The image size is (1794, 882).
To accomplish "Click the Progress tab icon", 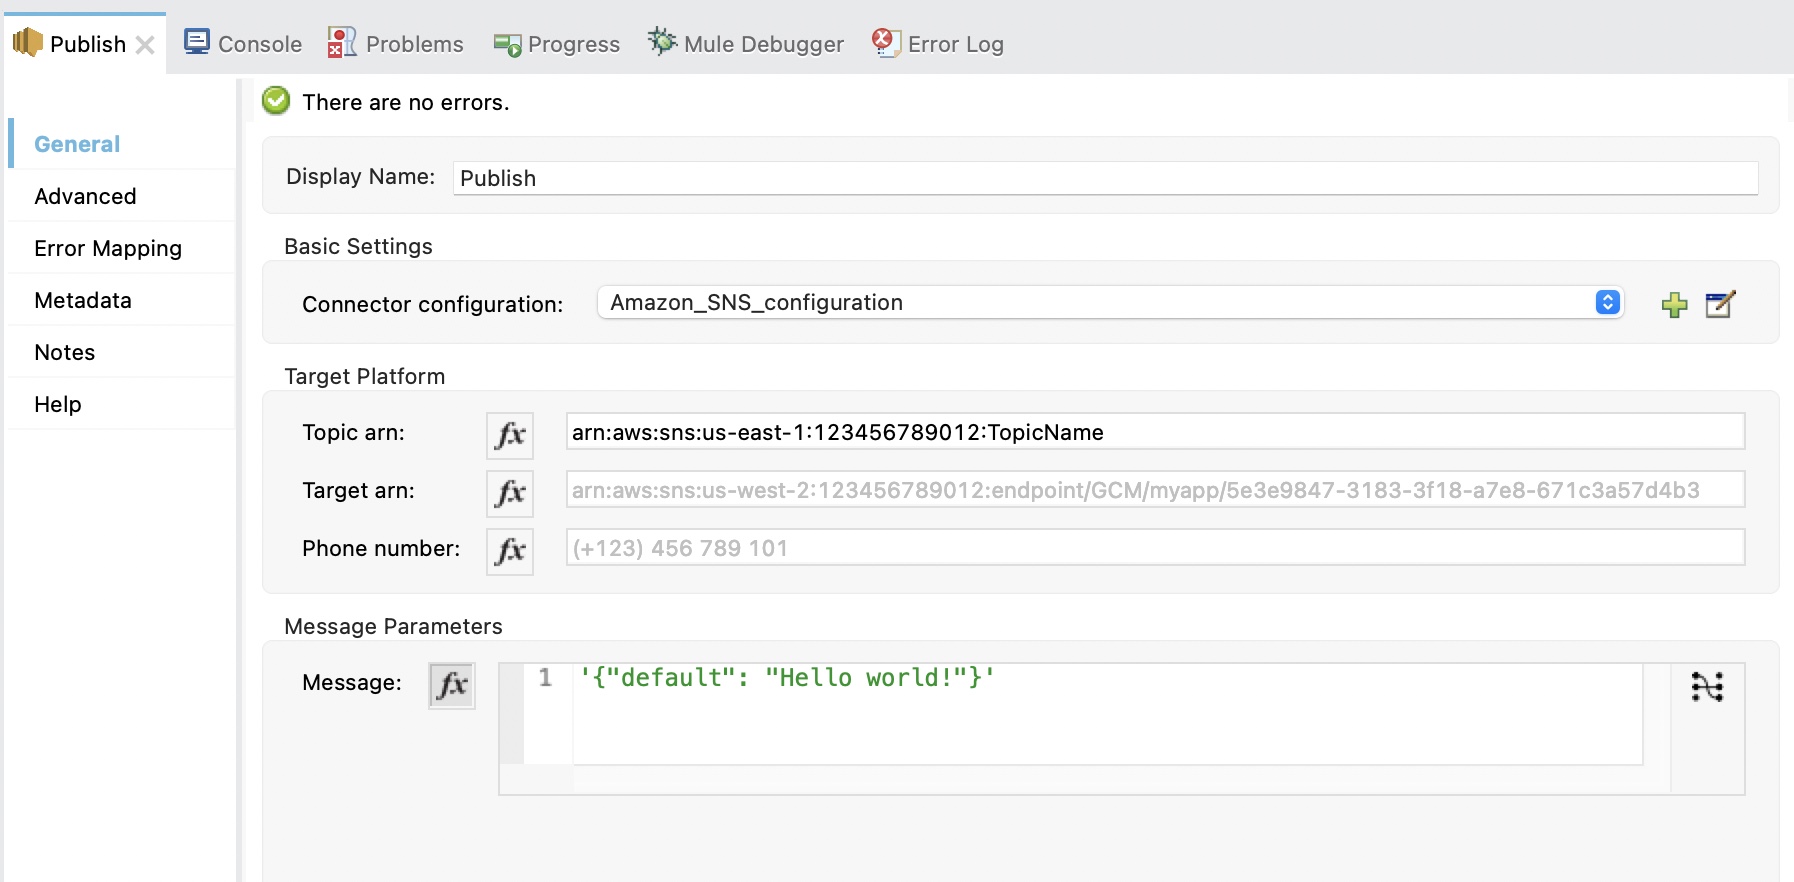I will point(507,45).
